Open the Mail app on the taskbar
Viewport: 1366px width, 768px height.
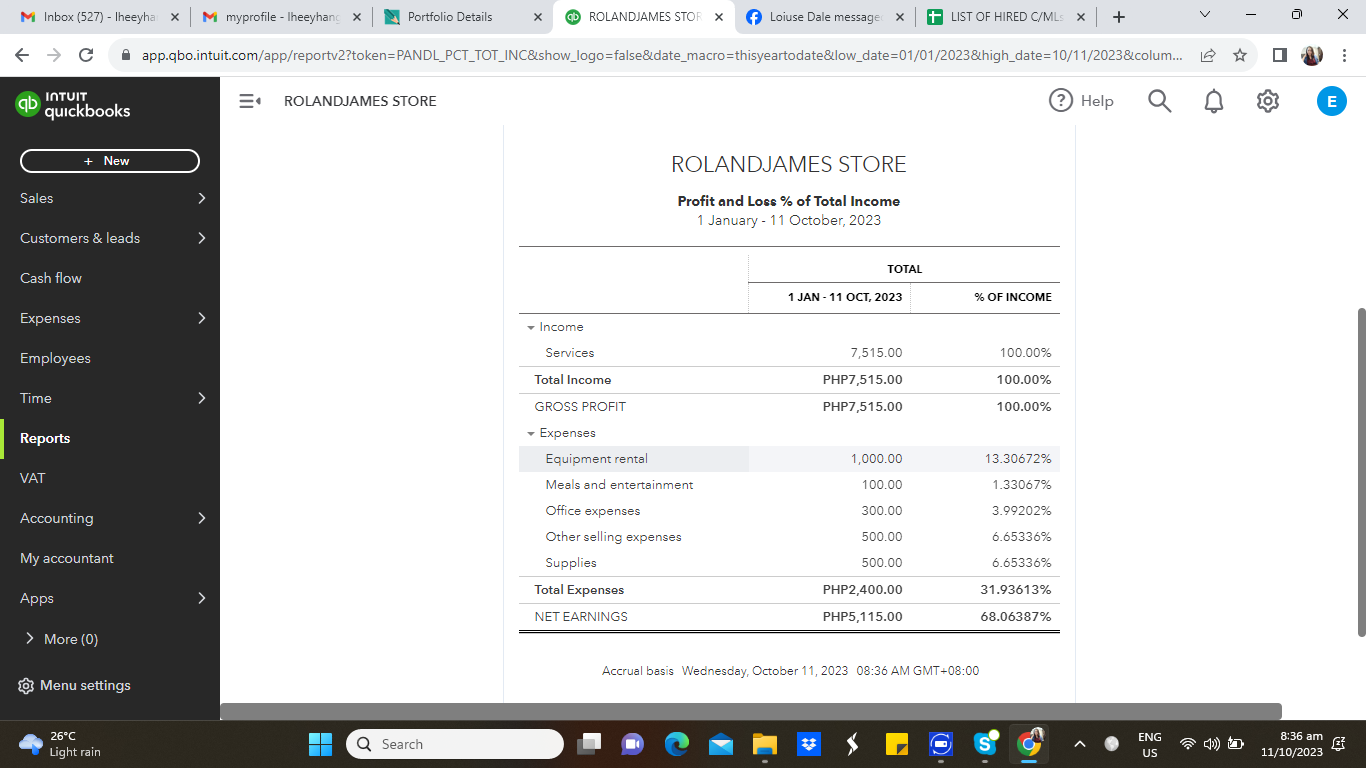tap(721, 744)
